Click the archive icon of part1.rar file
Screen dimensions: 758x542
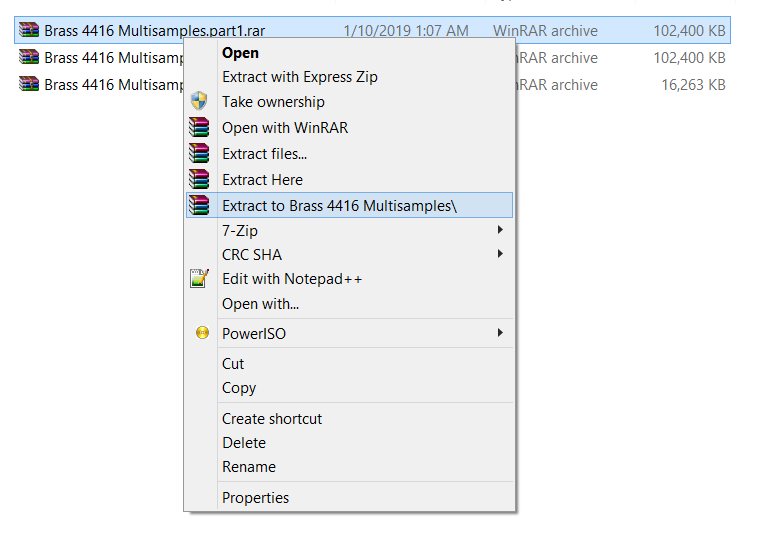[x=29, y=30]
